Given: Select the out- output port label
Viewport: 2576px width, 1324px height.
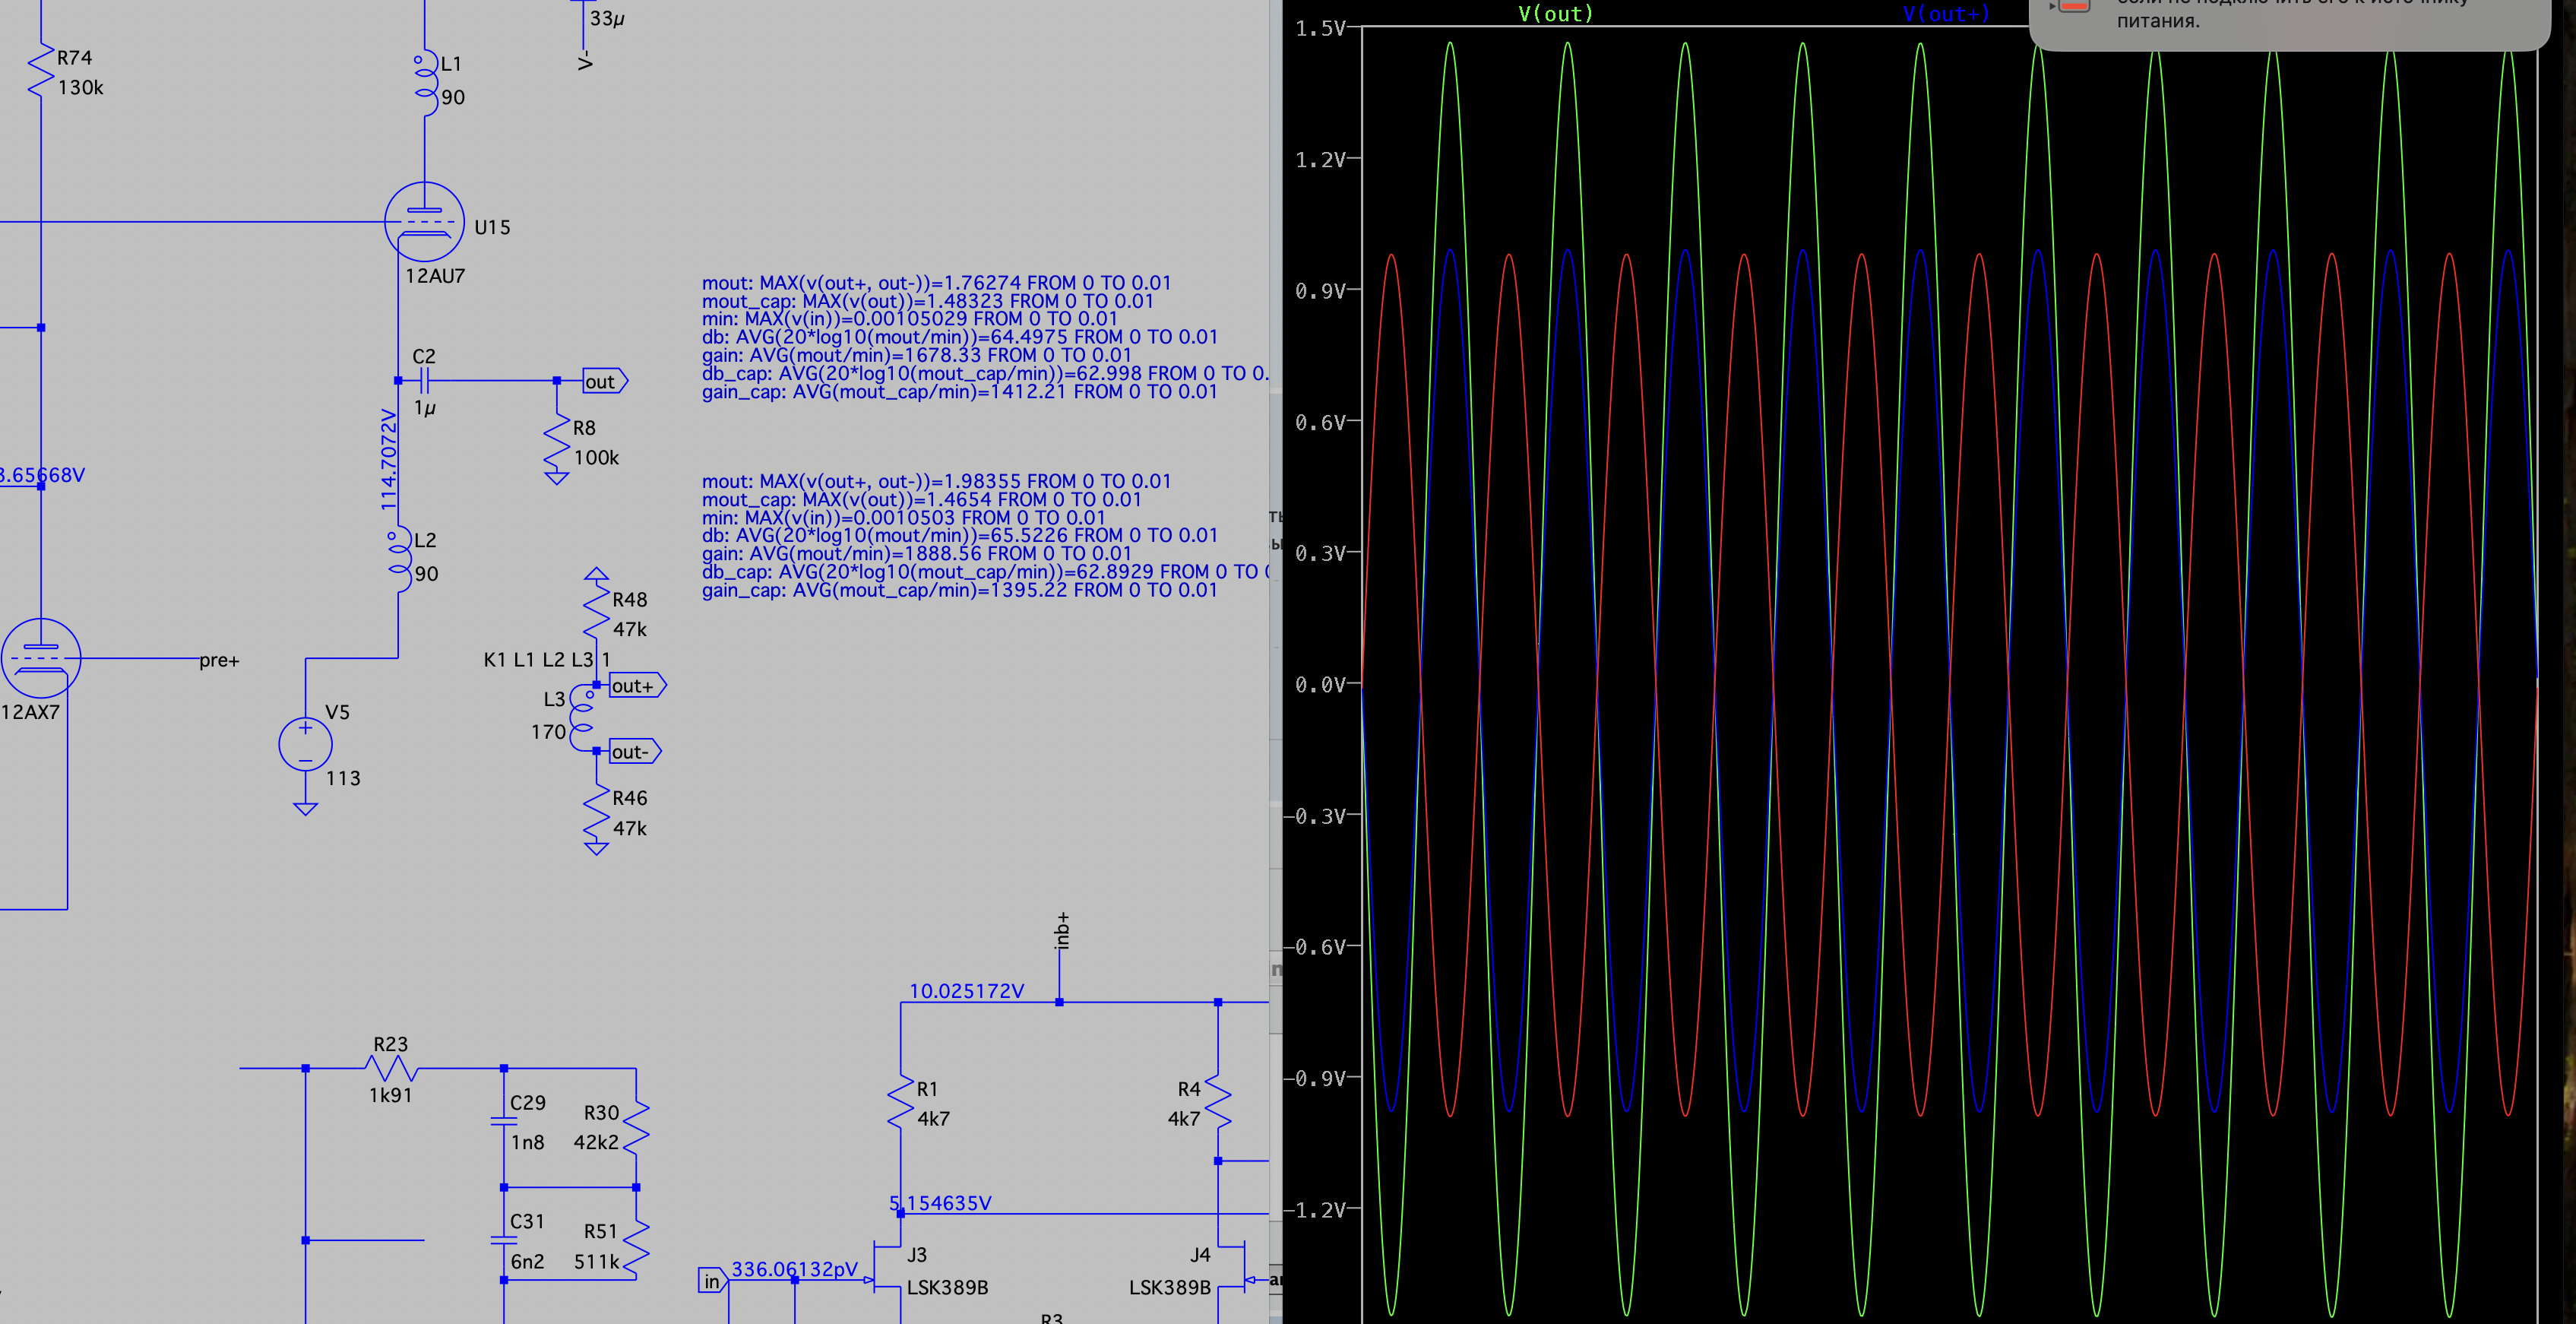Looking at the screenshot, I should pyautogui.click(x=632, y=752).
